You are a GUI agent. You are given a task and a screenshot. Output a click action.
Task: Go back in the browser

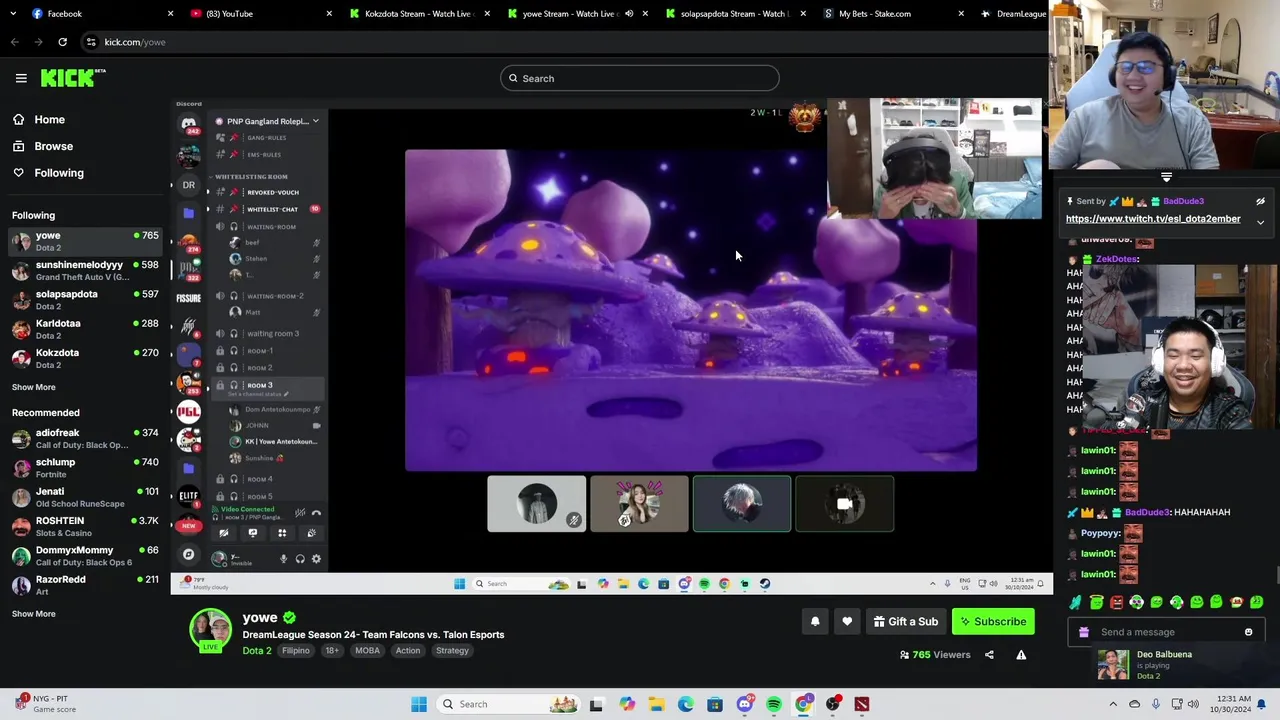(15, 42)
